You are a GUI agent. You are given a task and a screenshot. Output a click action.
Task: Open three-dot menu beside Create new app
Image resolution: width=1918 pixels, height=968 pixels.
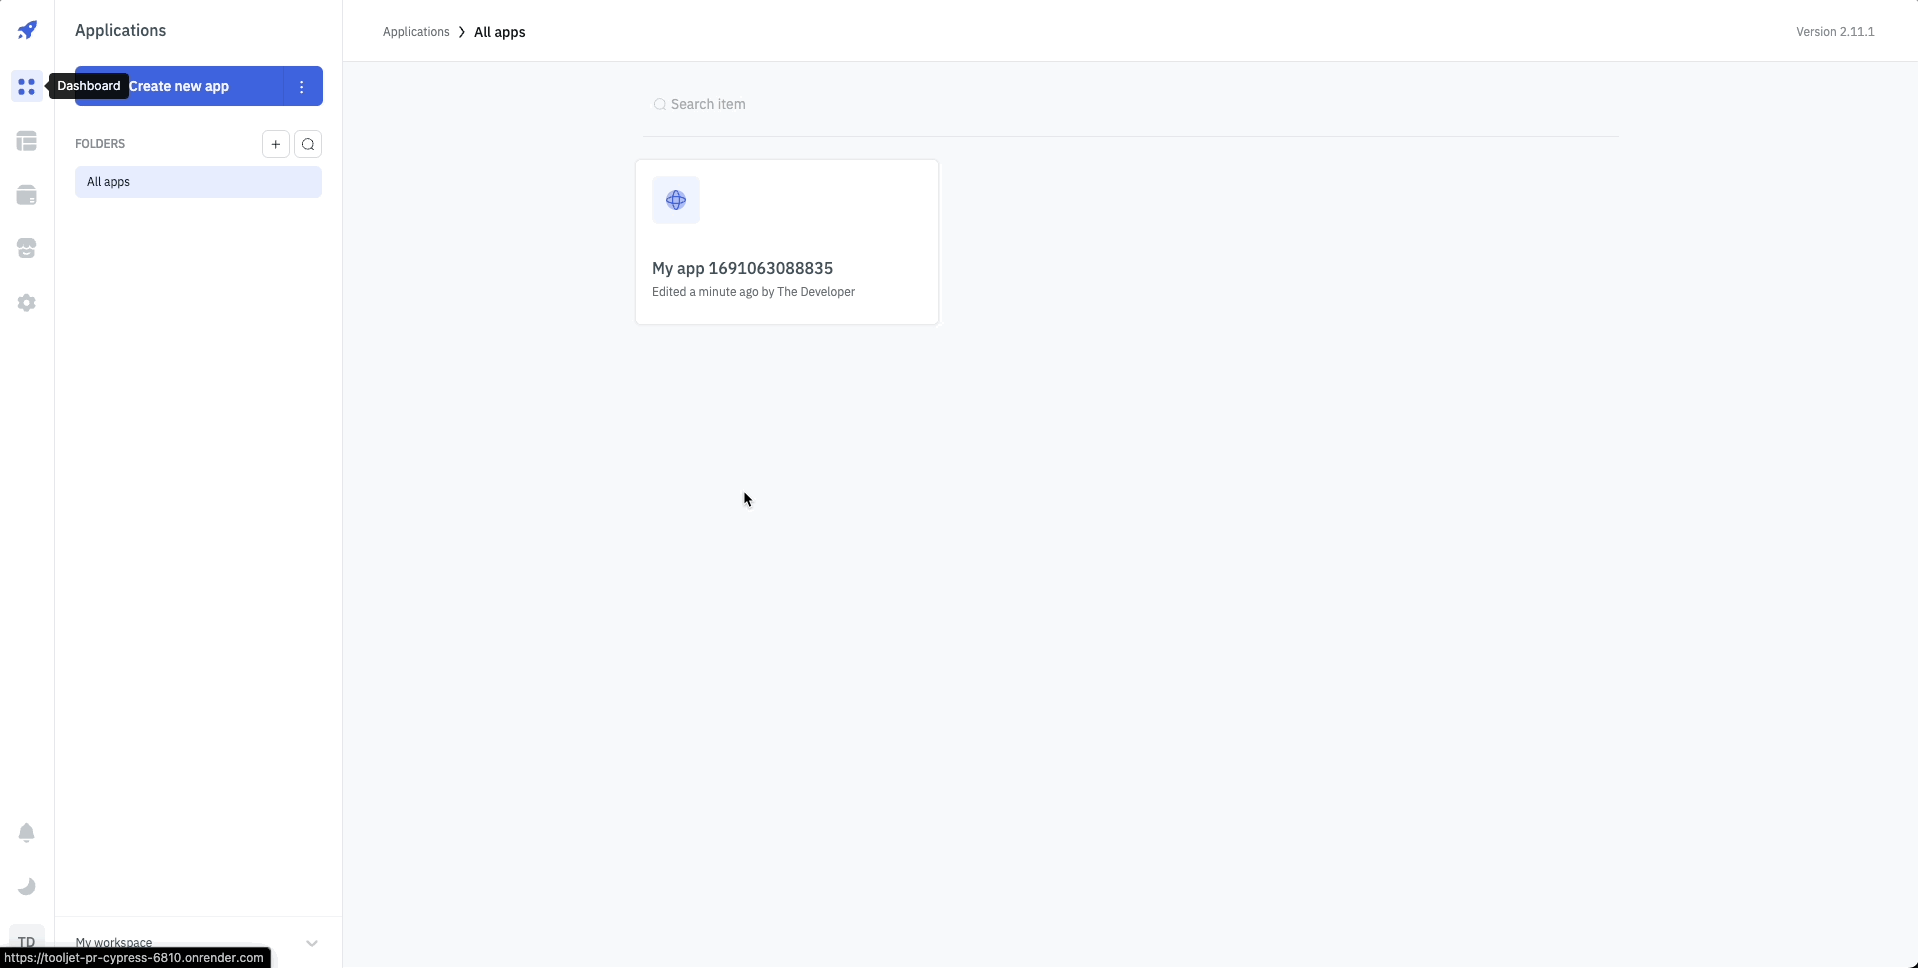tap(302, 87)
